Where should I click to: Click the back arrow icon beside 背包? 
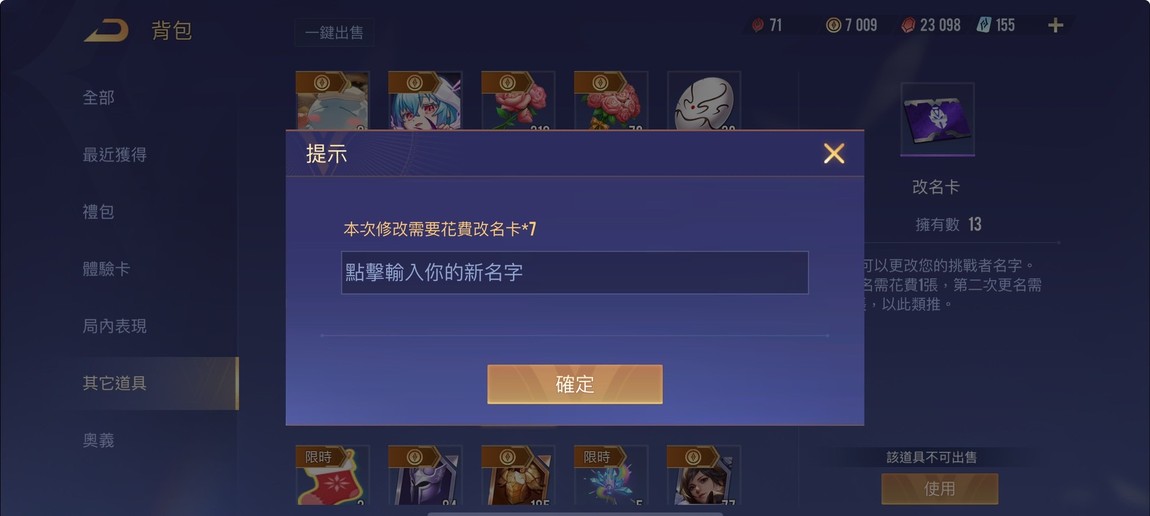point(107,31)
